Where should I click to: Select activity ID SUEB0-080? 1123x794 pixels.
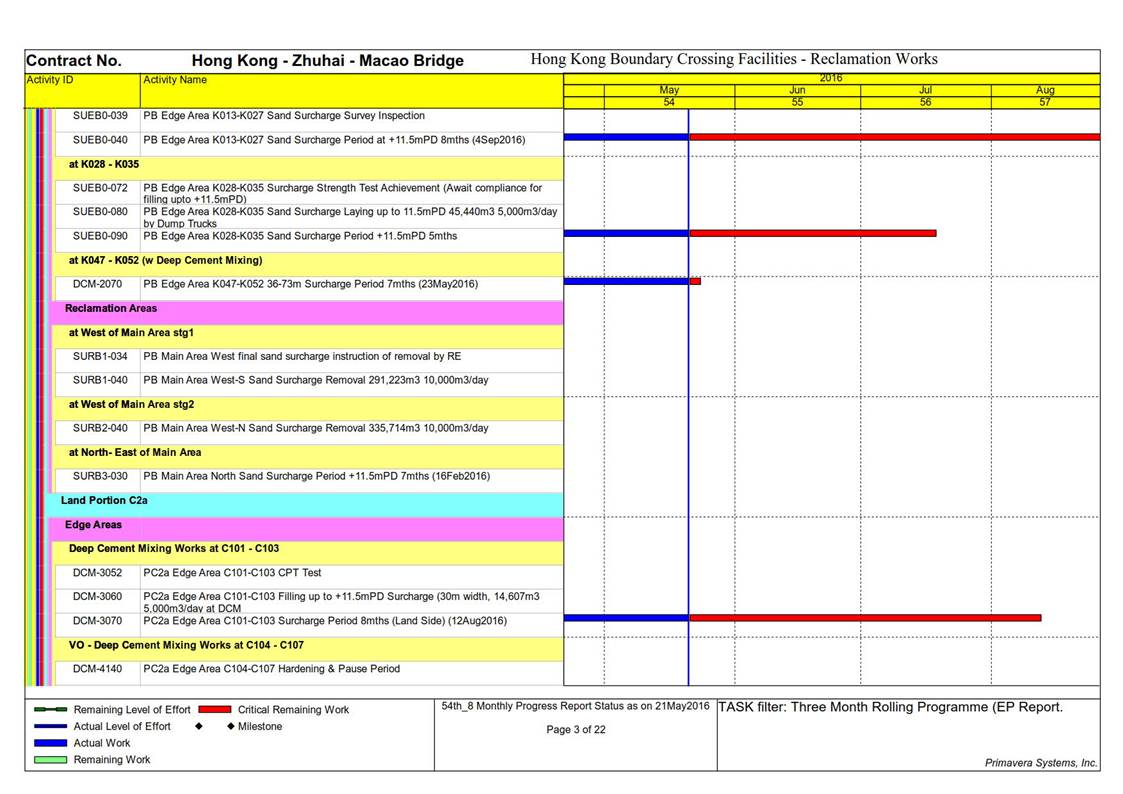coord(100,212)
